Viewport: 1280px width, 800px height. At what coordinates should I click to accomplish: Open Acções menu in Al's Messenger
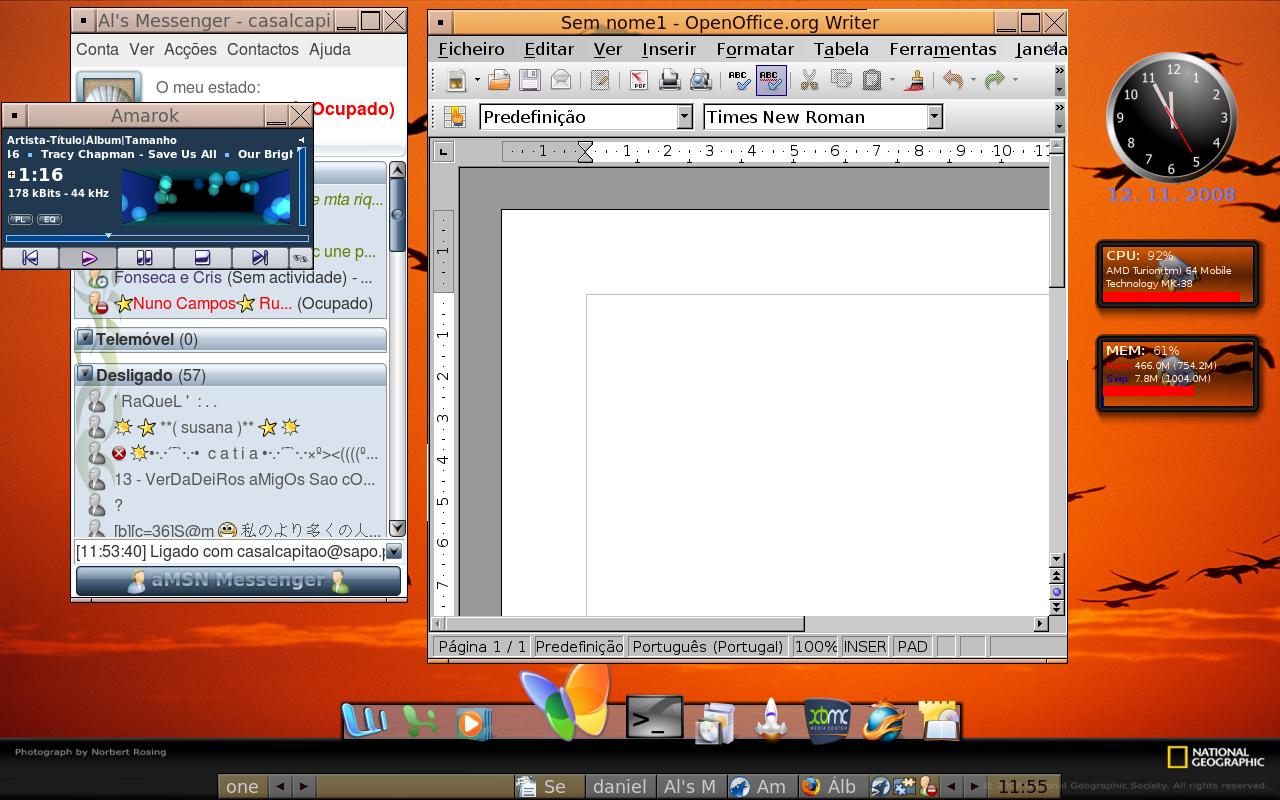coord(190,49)
